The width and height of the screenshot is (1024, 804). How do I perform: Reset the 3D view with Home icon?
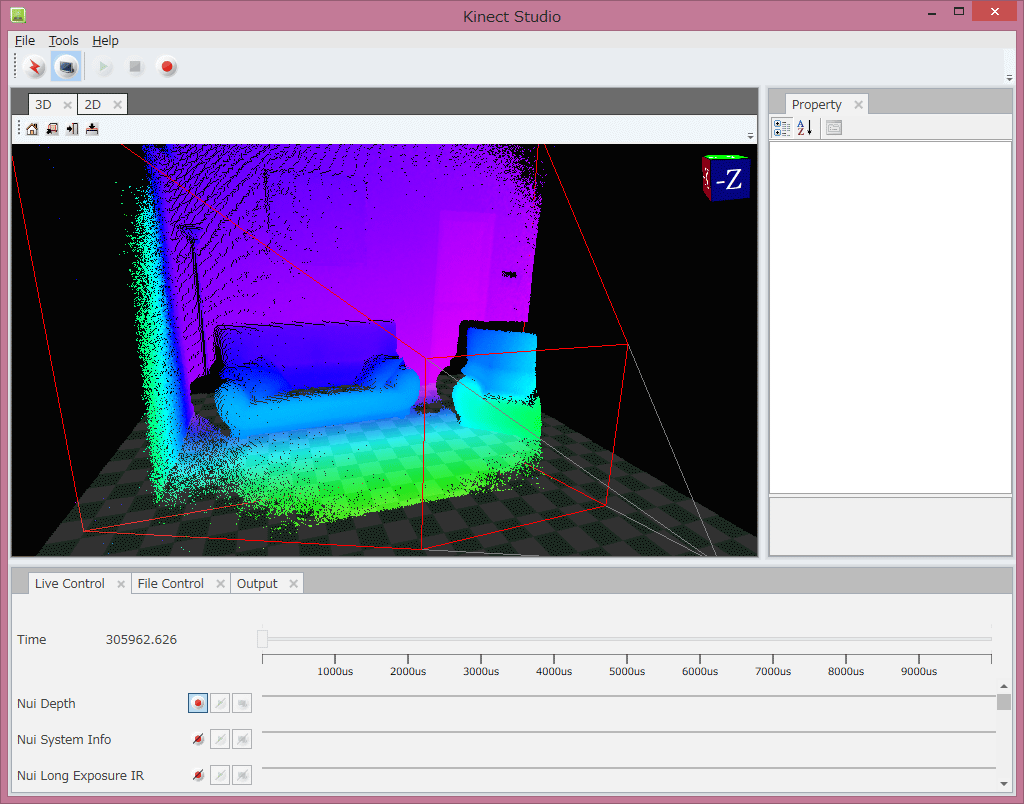32,129
